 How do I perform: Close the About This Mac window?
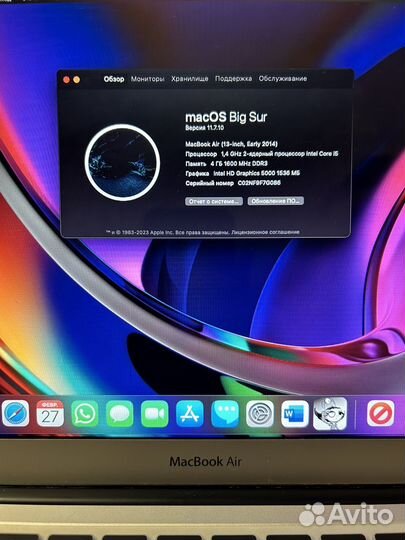pyautogui.click(x=66, y=80)
